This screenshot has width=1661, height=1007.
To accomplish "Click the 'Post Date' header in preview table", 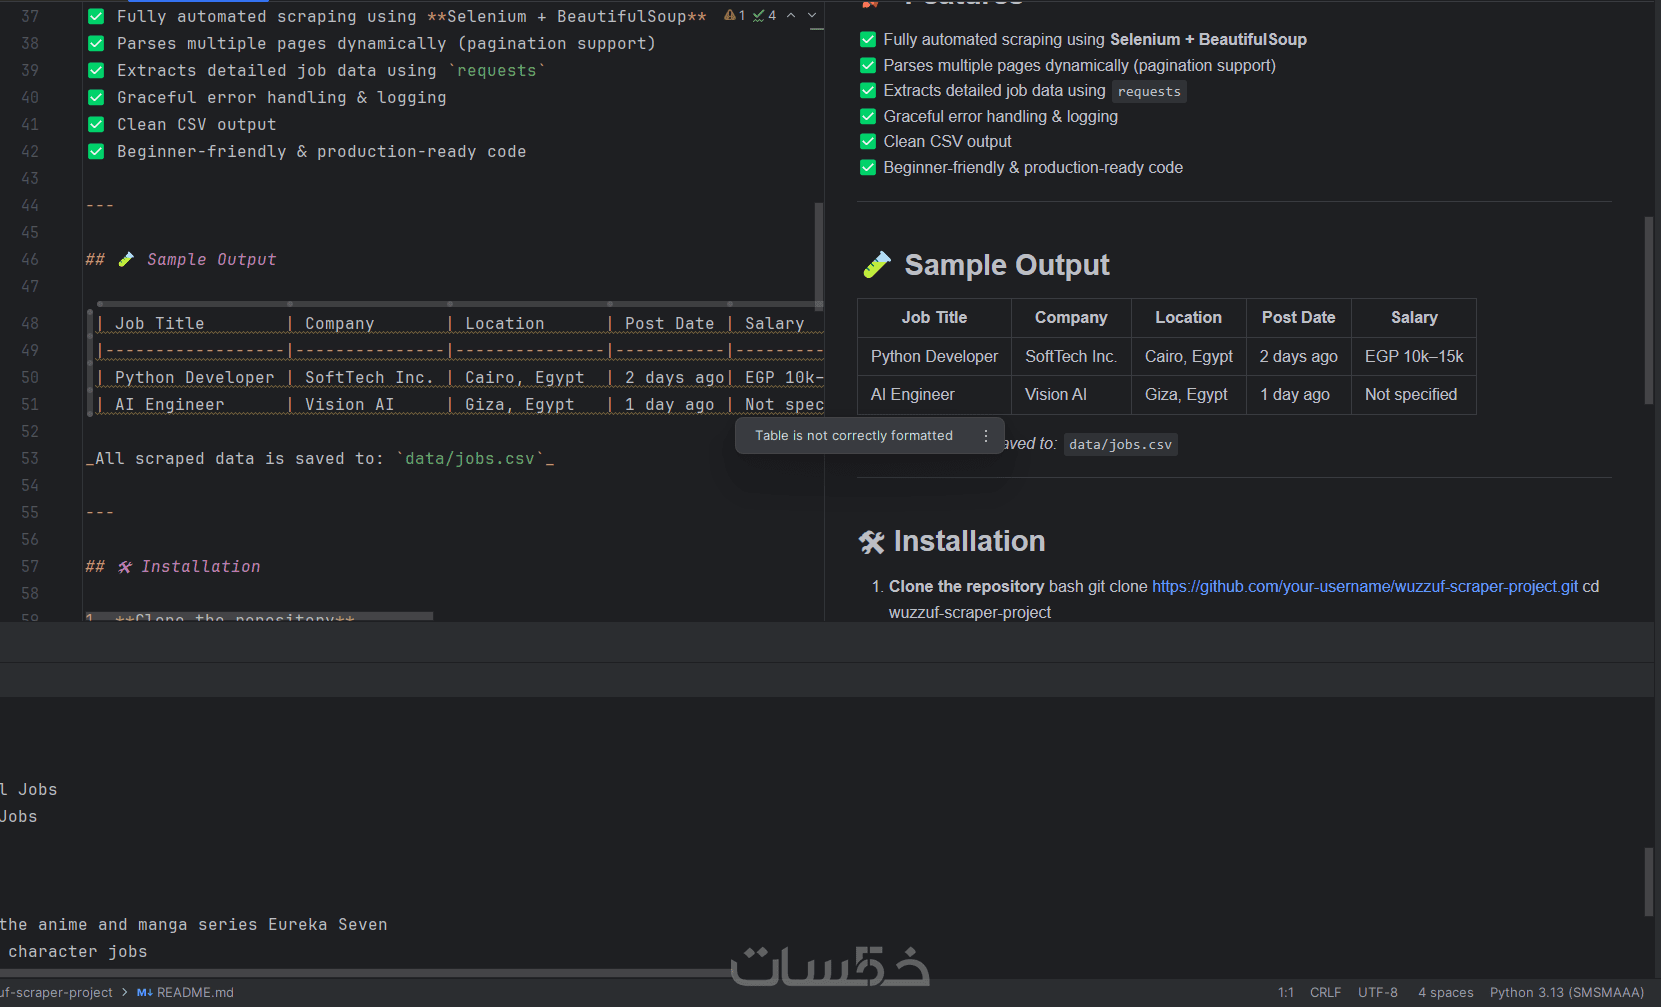I will pos(1298,318).
